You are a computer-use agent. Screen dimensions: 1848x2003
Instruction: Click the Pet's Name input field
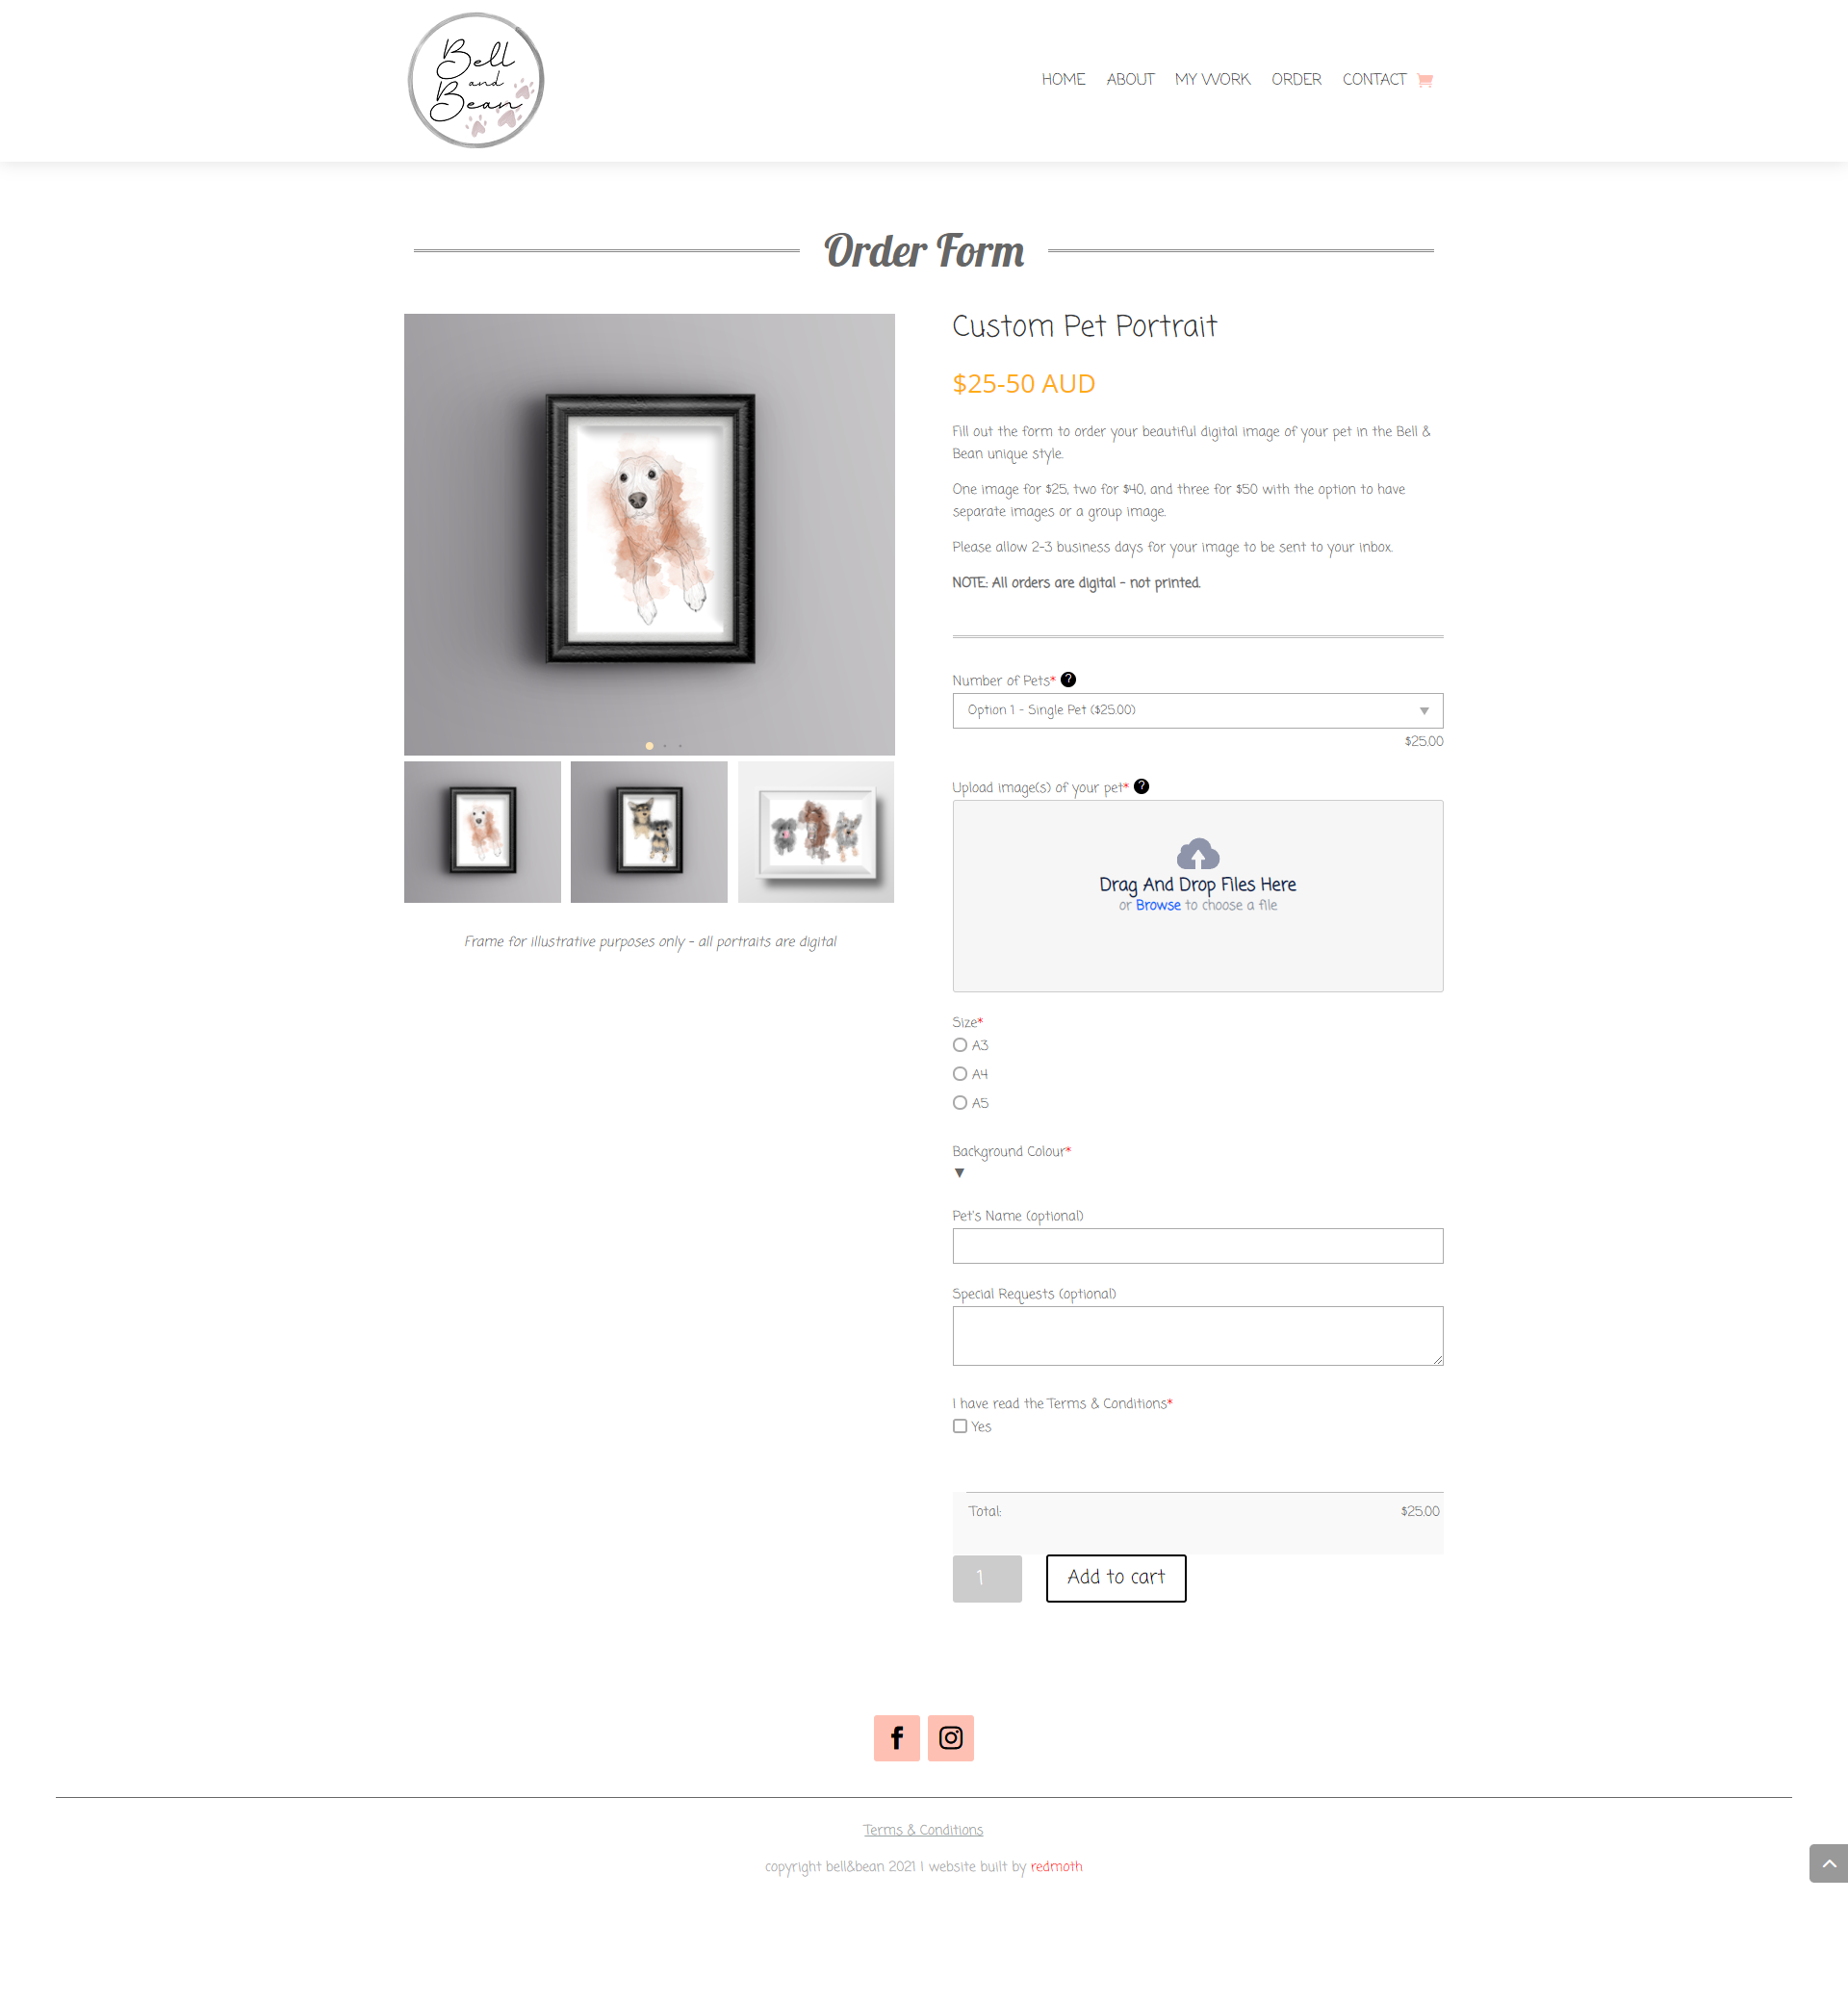coord(1197,1245)
